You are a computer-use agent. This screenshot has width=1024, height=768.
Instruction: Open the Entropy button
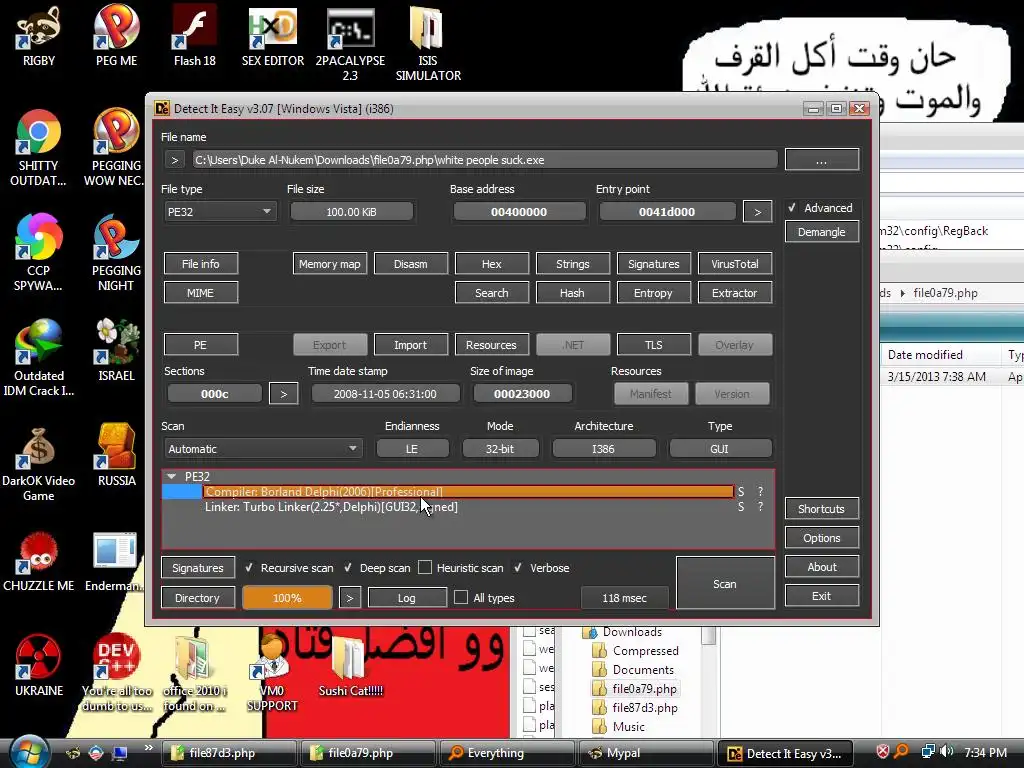[x=653, y=293]
